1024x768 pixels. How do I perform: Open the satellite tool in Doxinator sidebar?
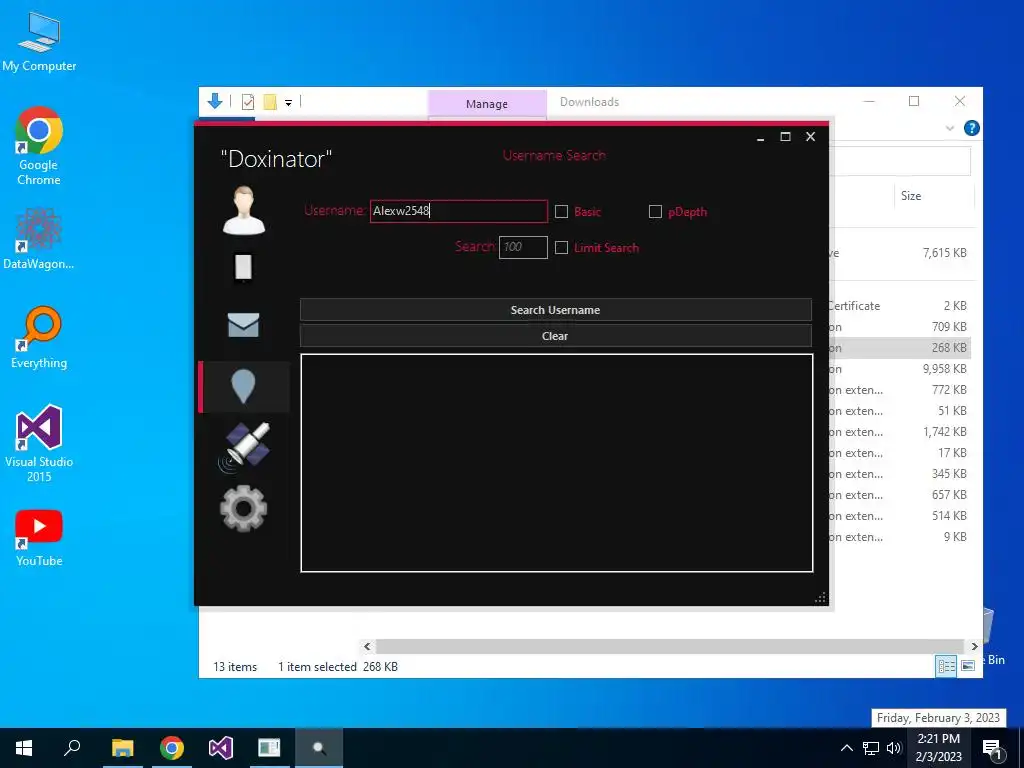244,446
